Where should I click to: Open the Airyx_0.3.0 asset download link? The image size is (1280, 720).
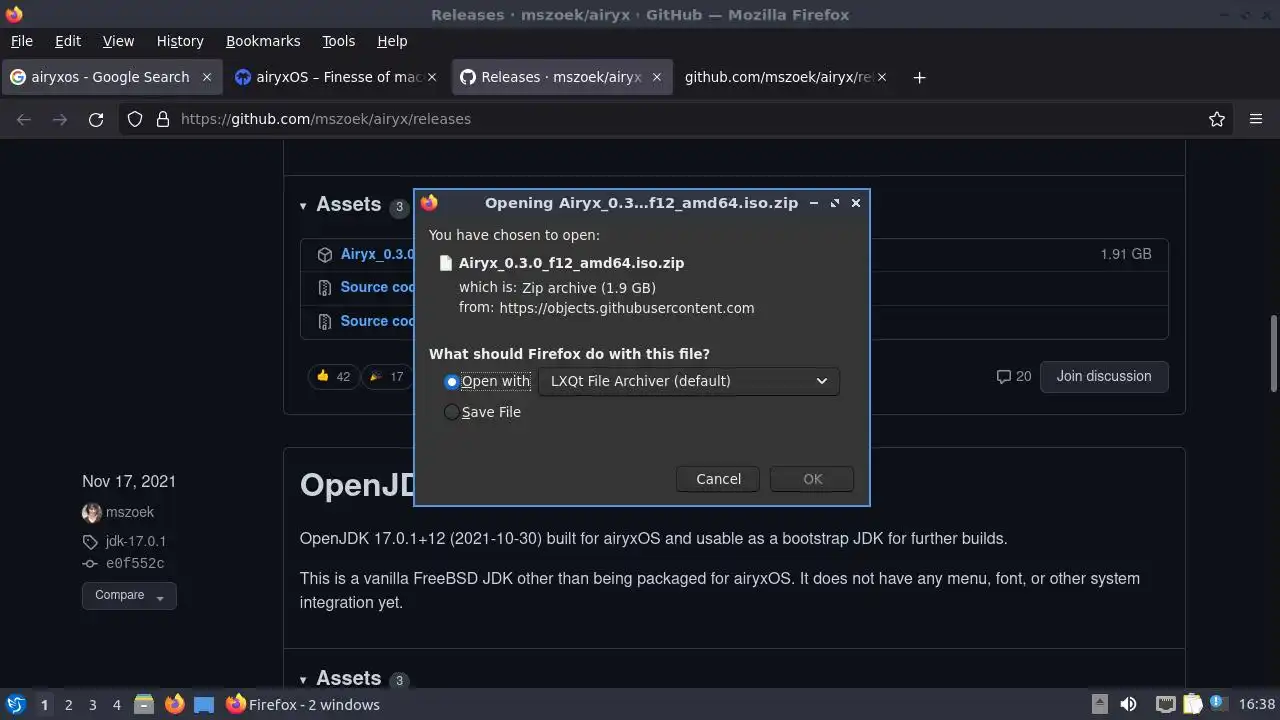[377, 254]
